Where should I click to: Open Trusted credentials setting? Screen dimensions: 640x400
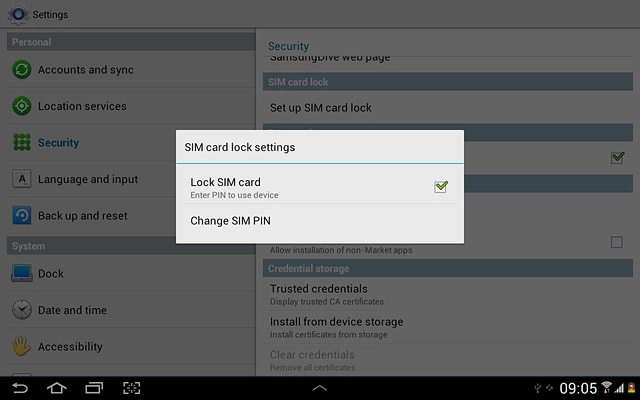pyautogui.click(x=318, y=289)
